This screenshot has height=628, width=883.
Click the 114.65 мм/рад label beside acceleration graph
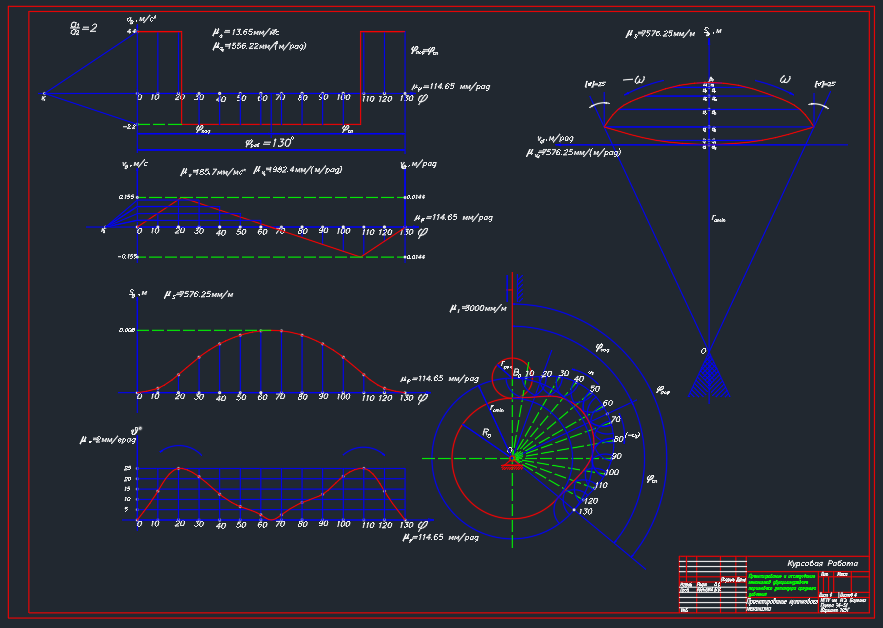tap(451, 87)
